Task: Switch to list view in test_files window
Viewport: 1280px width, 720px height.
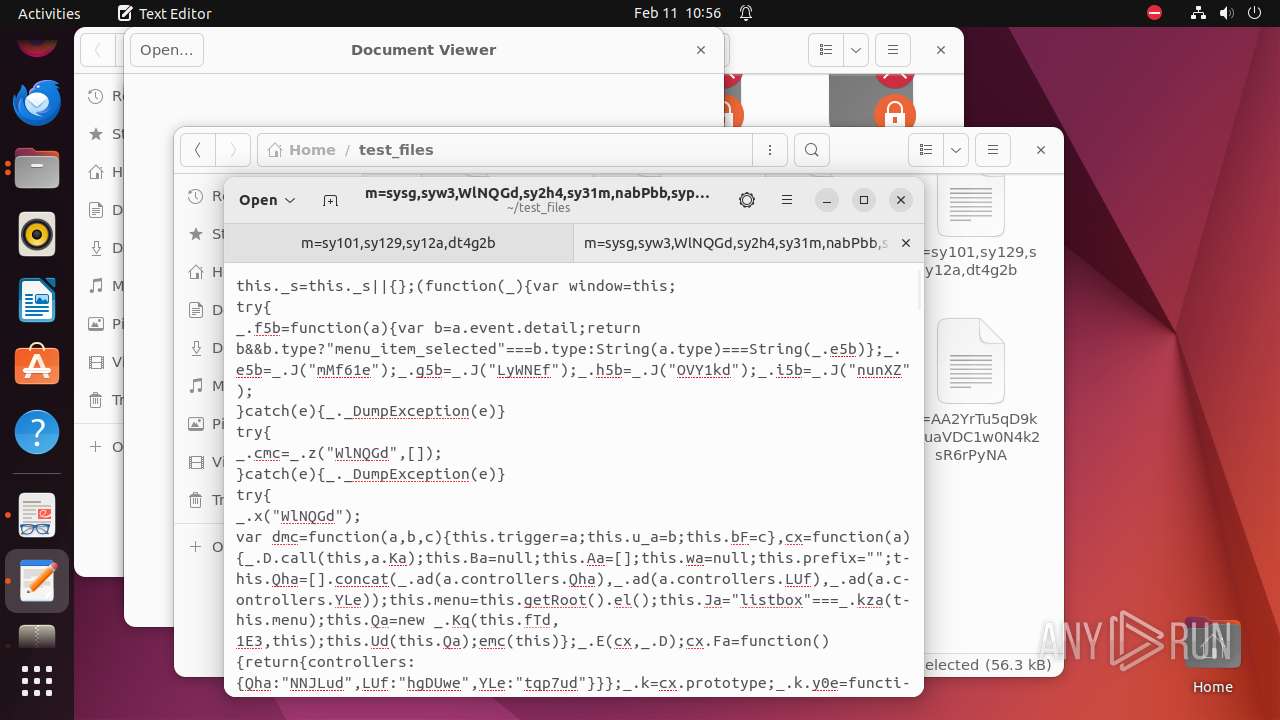Action: (926, 150)
